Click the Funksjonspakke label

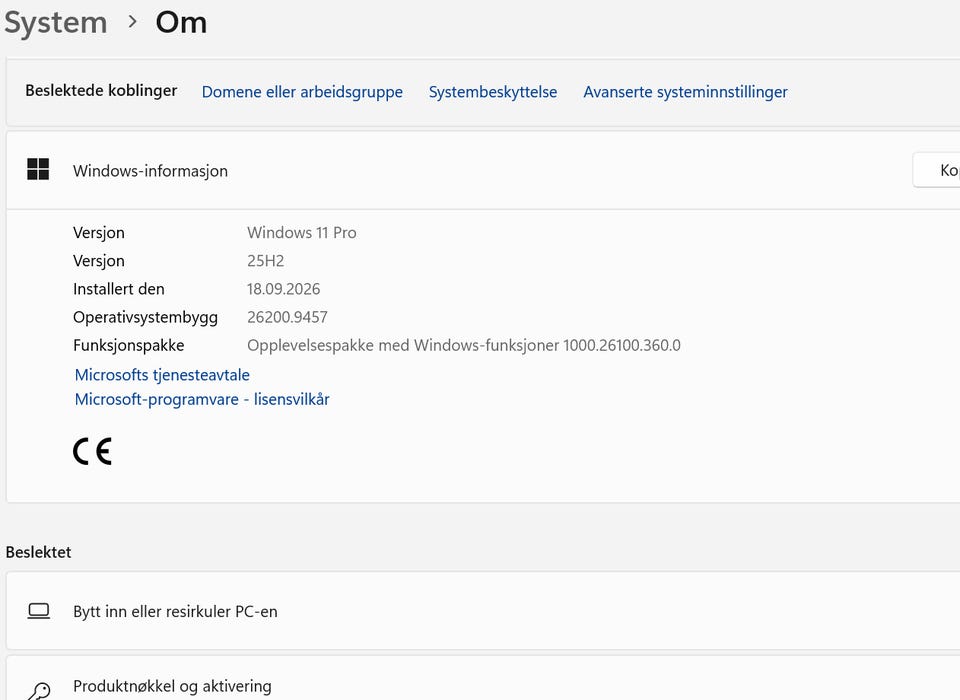coord(129,345)
